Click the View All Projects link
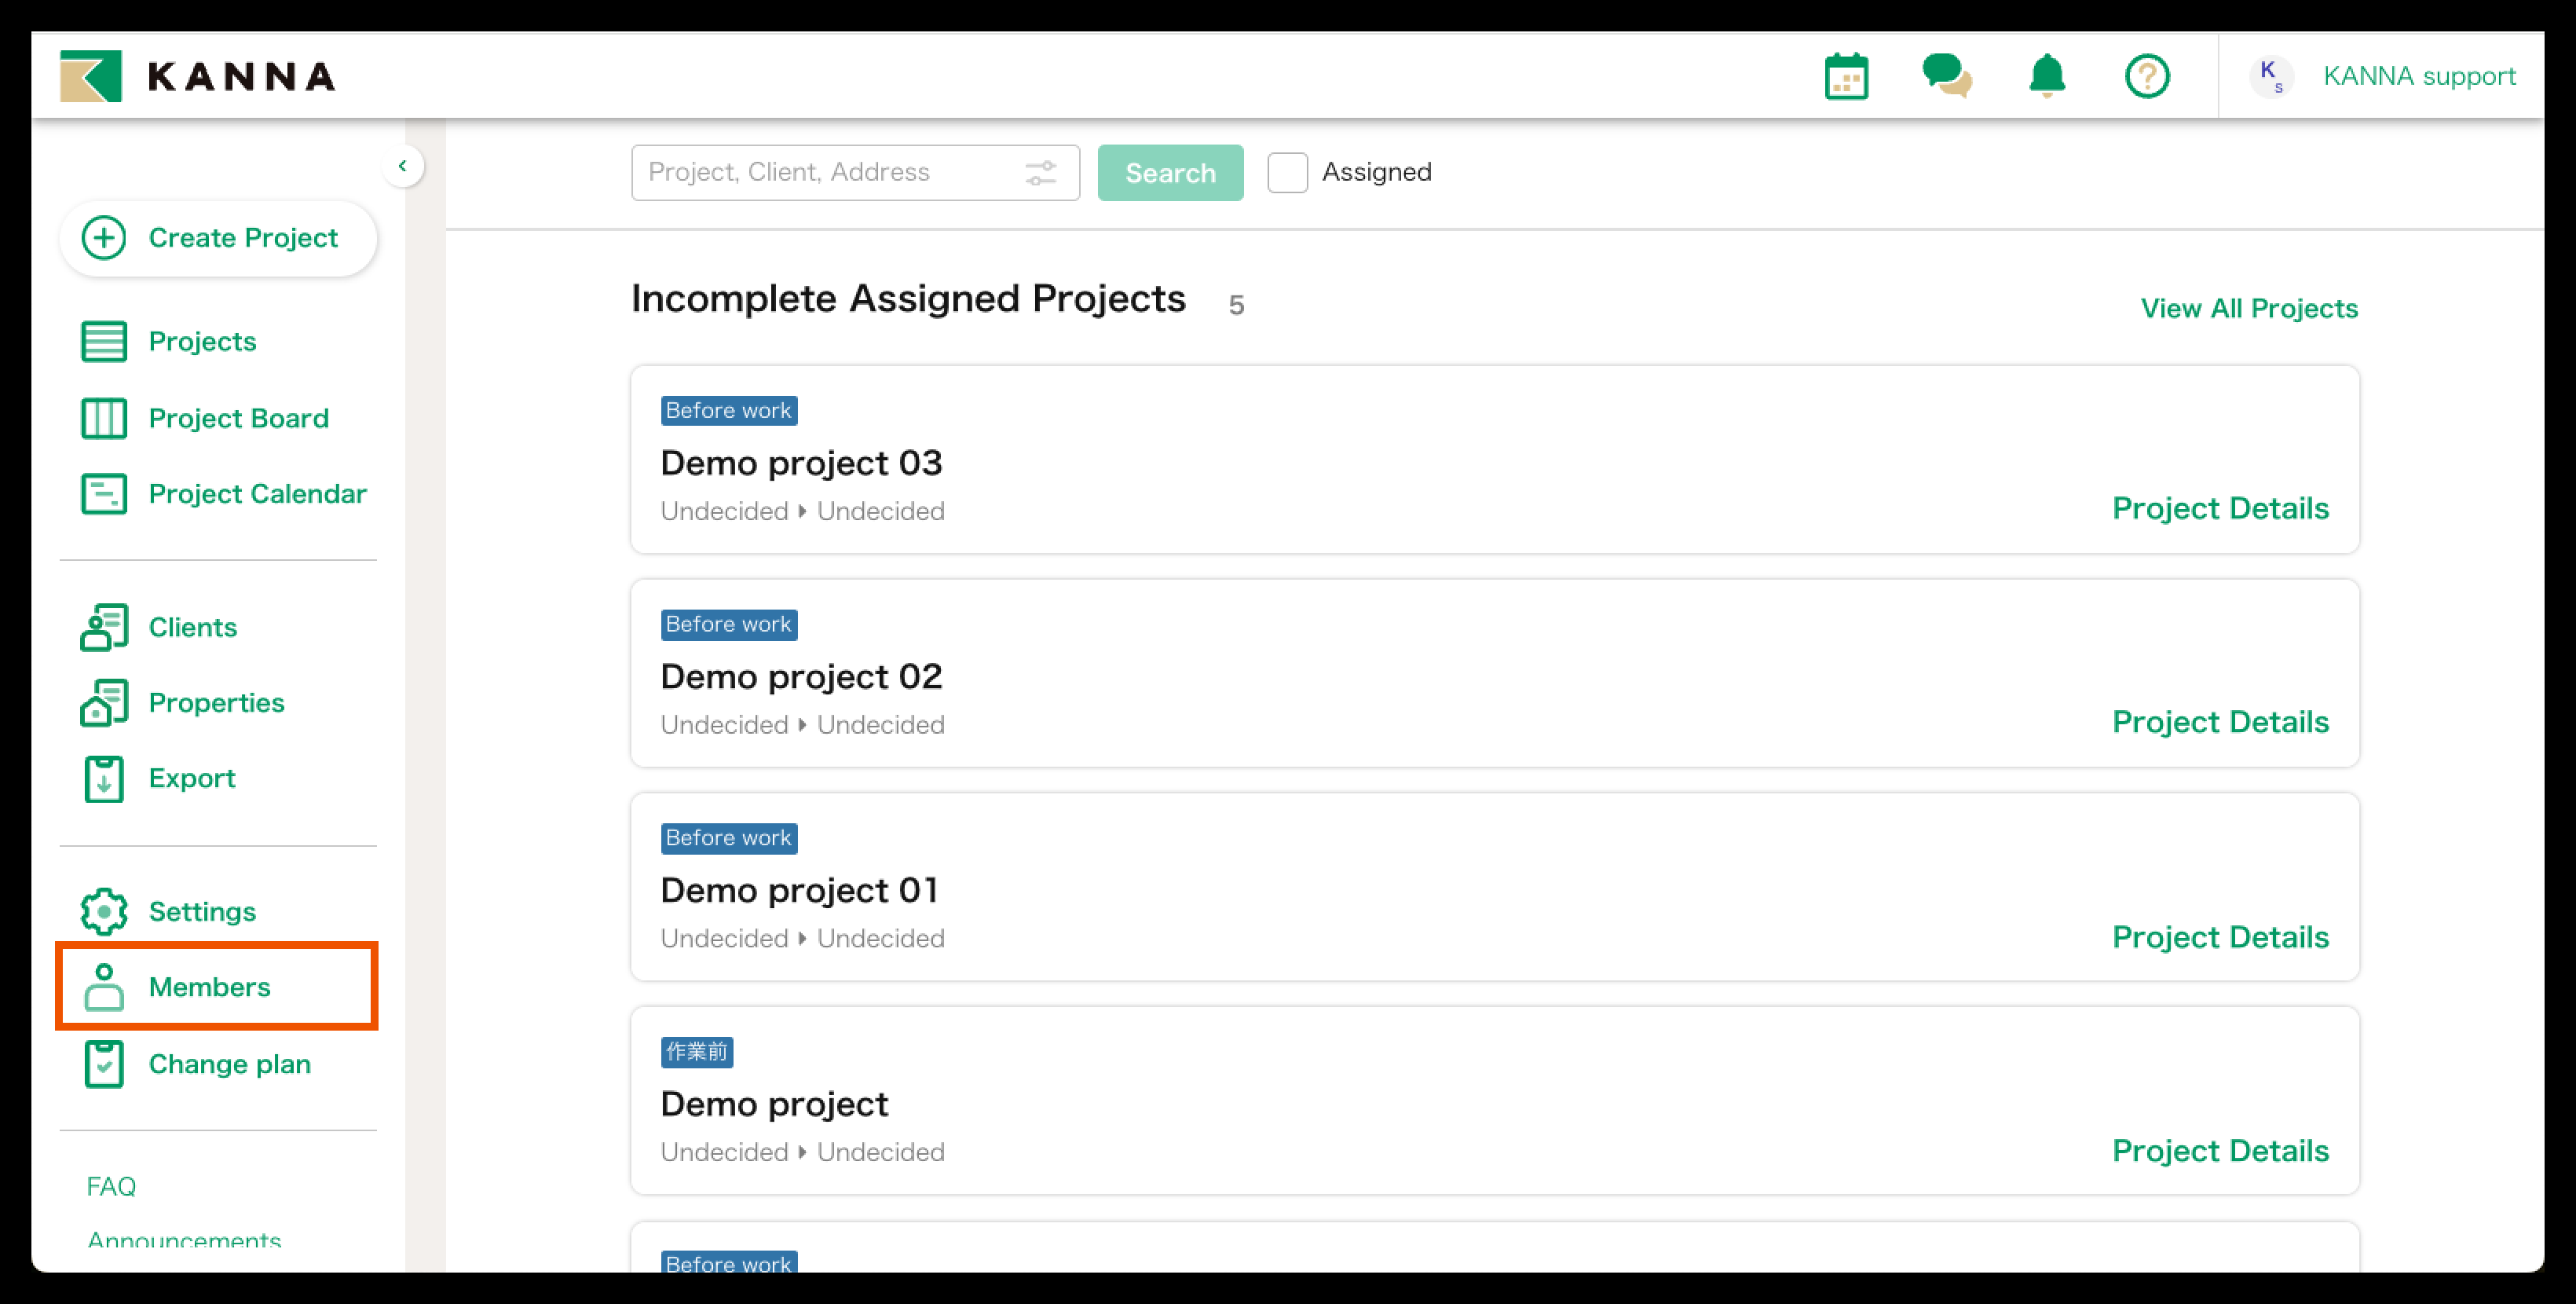Viewport: 2576px width, 1304px height. pyautogui.click(x=2249, y=308)
